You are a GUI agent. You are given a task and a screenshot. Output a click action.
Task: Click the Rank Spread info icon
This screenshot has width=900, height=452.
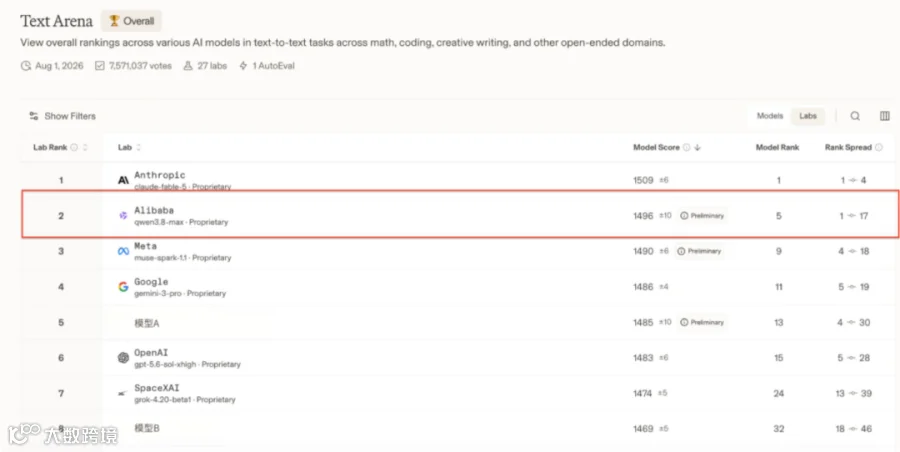[x=878, y=148]
